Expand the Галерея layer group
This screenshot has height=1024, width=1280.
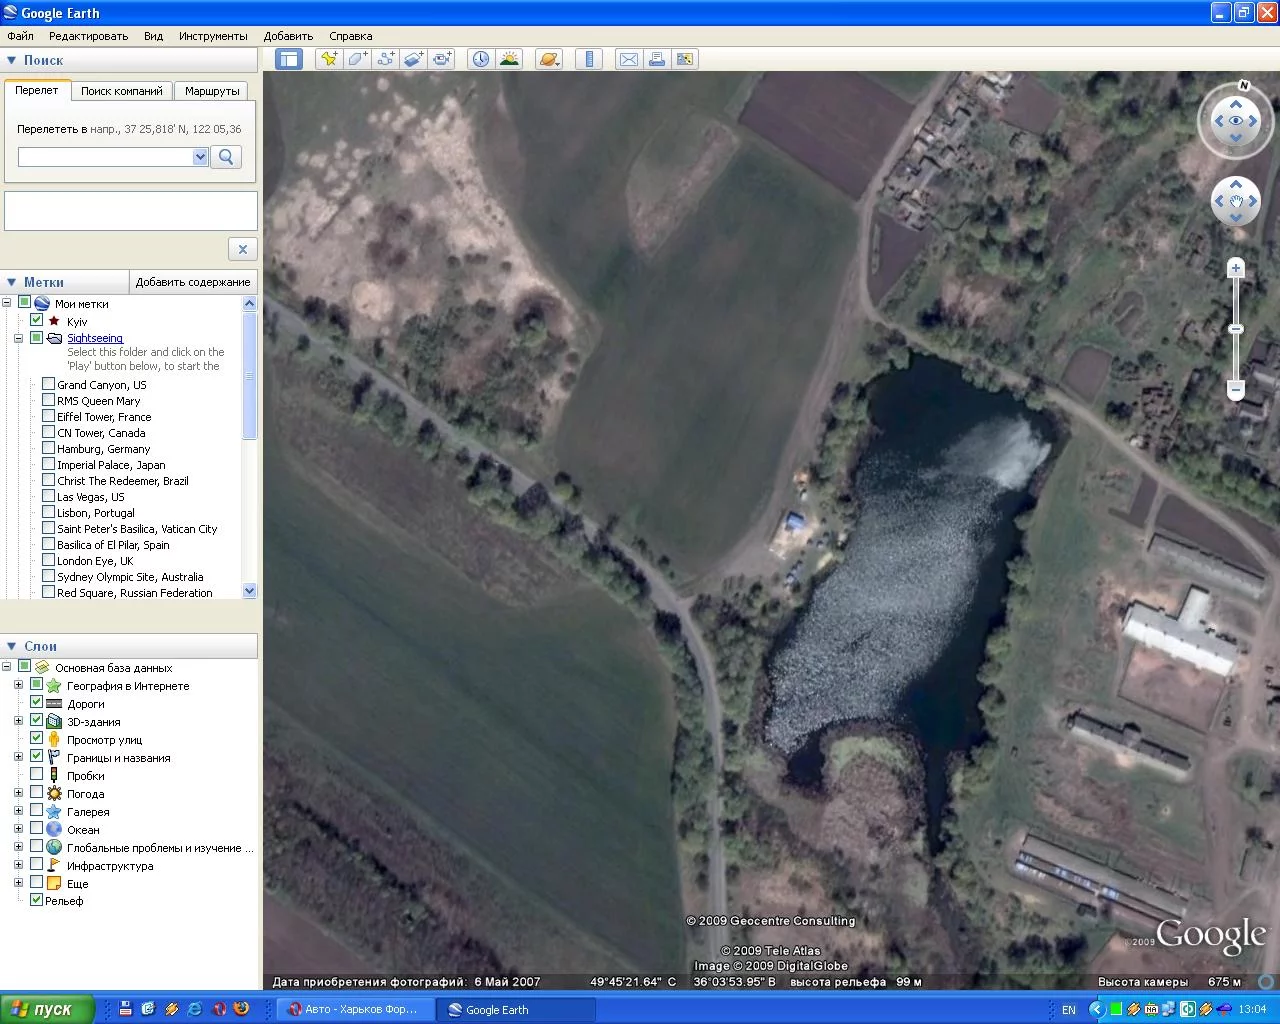point(18,811)
